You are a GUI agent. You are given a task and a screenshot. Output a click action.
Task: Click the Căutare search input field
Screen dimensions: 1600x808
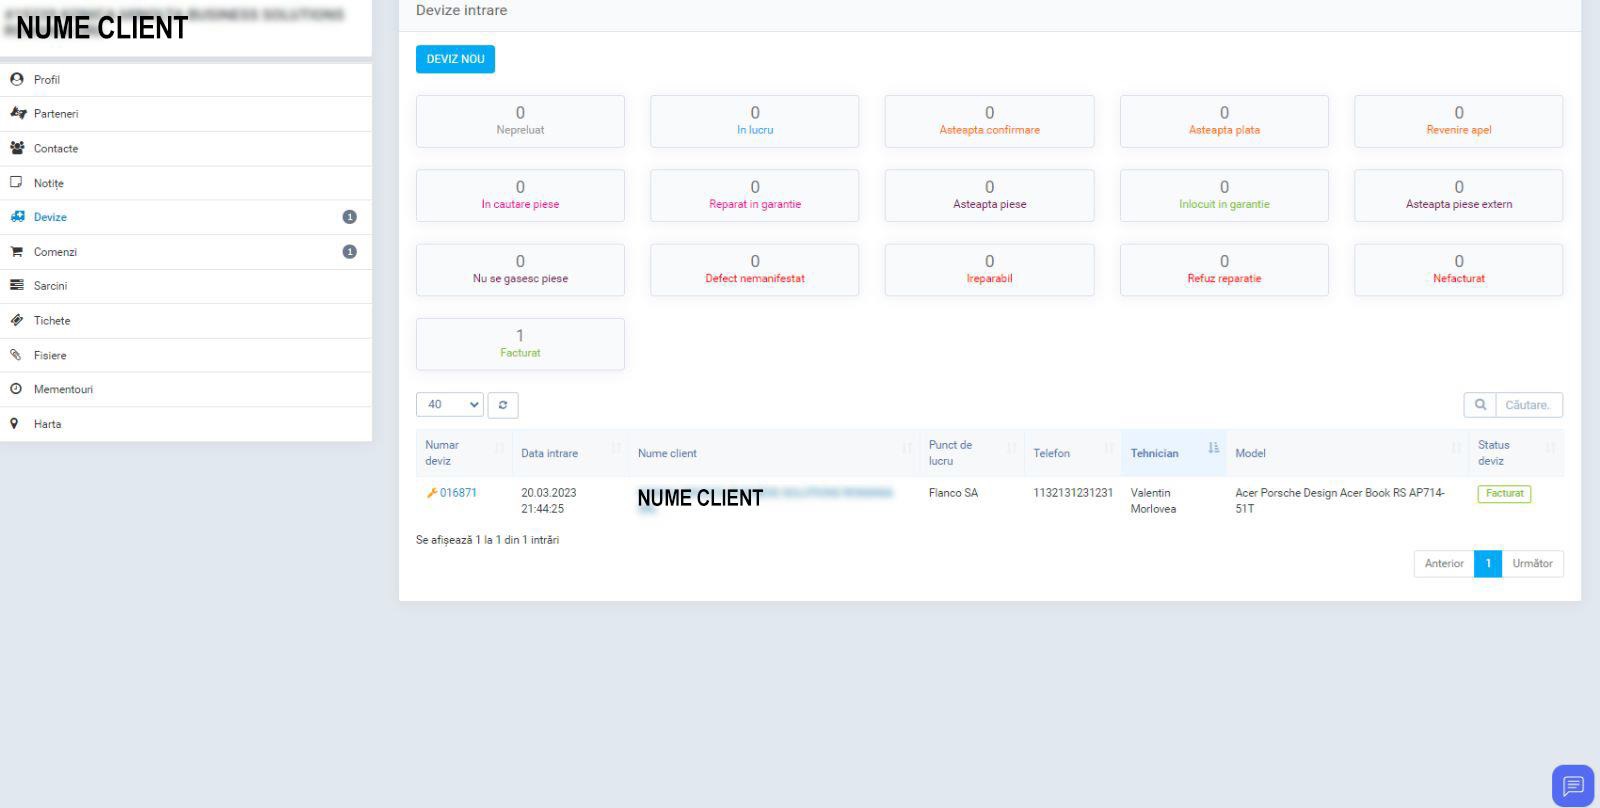pyautogui.click(x=1528, y=405)
